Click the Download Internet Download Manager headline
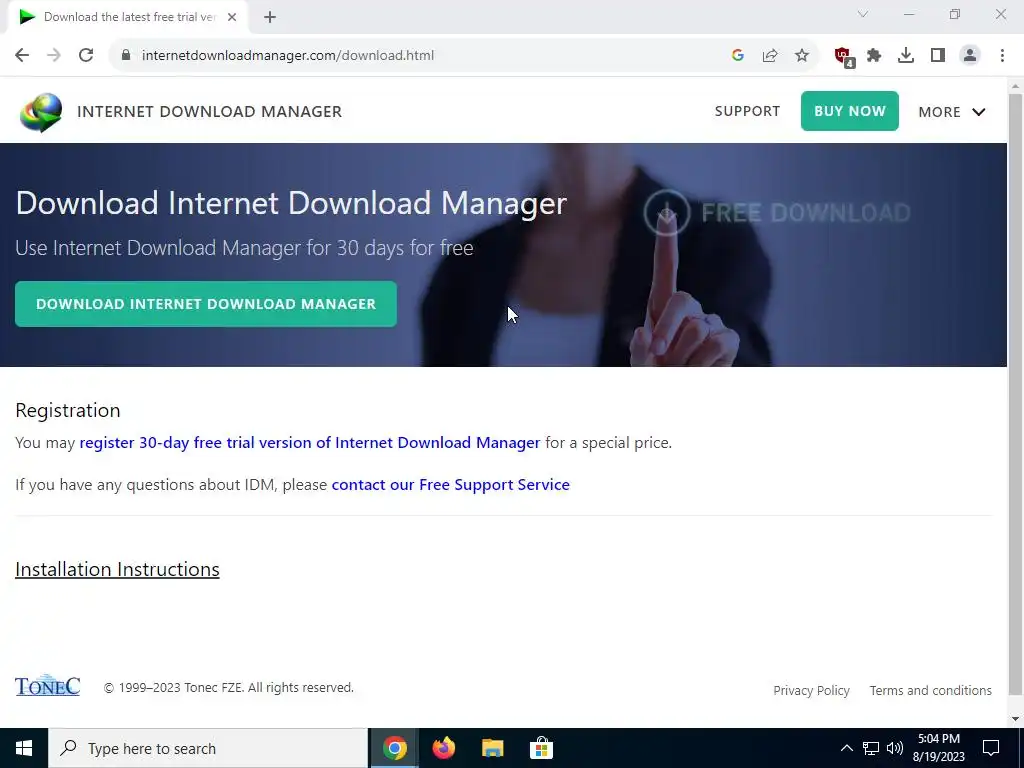 coord(291,203)
